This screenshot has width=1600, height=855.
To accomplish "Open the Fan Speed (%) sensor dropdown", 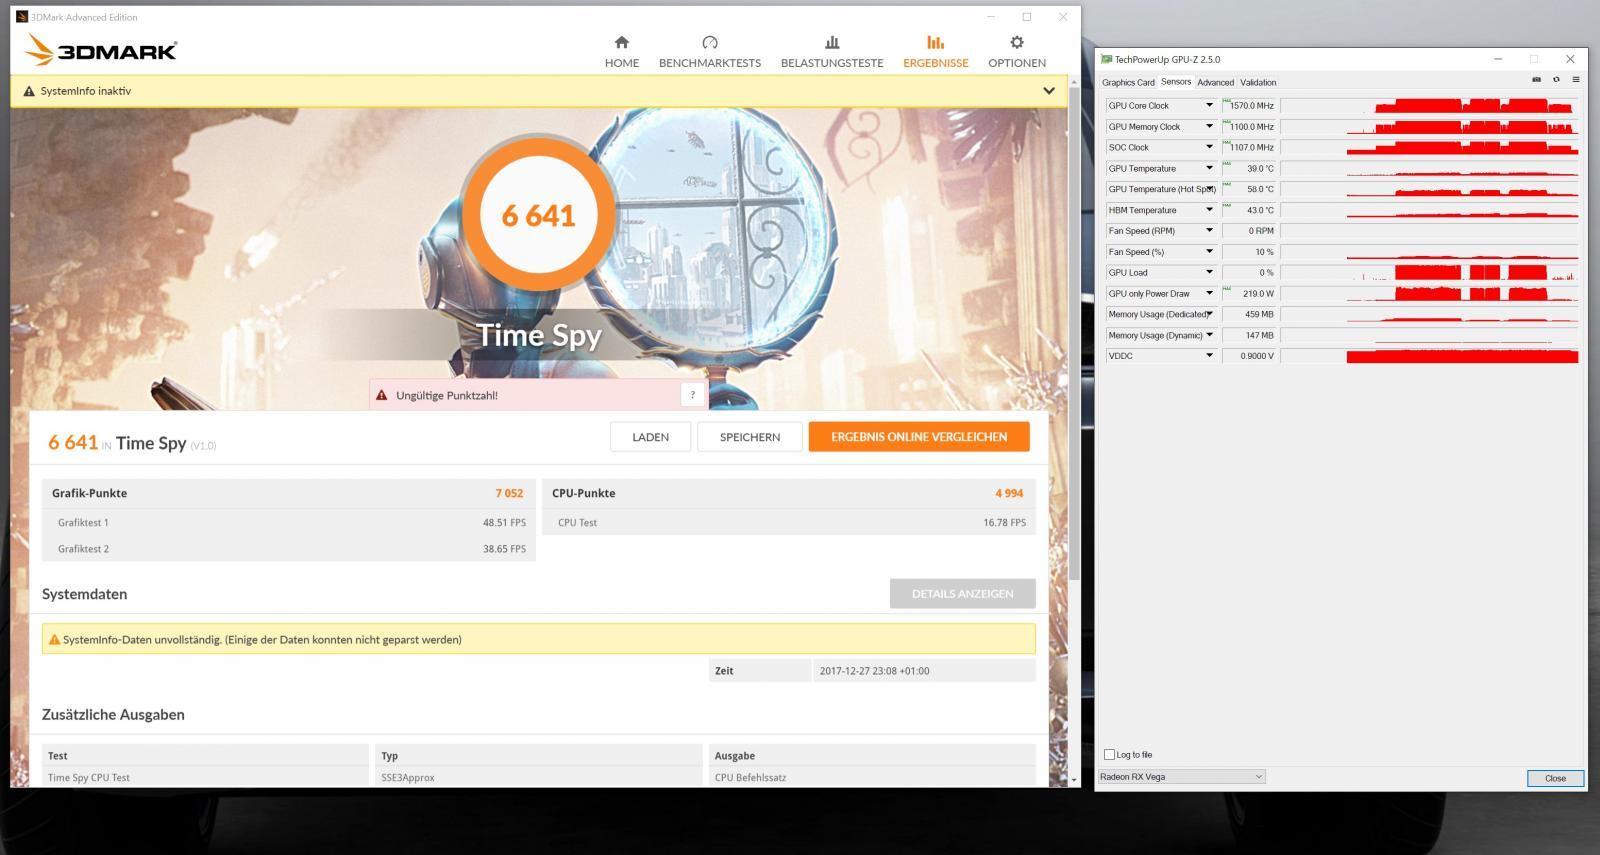I will (1209, 252).
